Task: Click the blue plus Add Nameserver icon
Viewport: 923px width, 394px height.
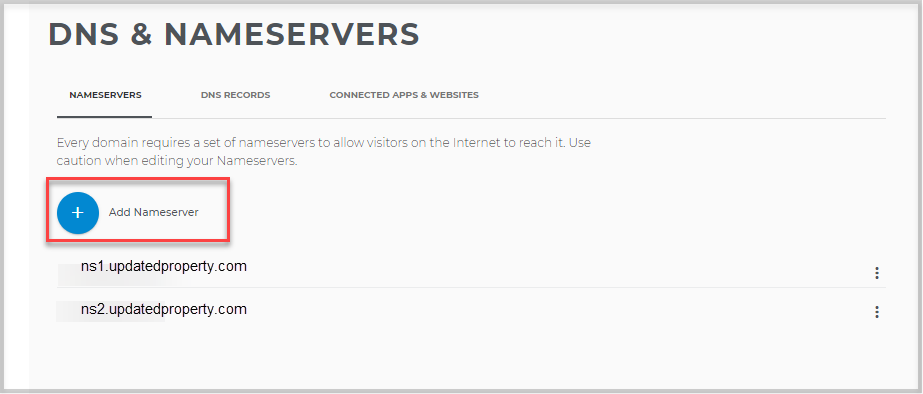Action: tap(78, 213)
